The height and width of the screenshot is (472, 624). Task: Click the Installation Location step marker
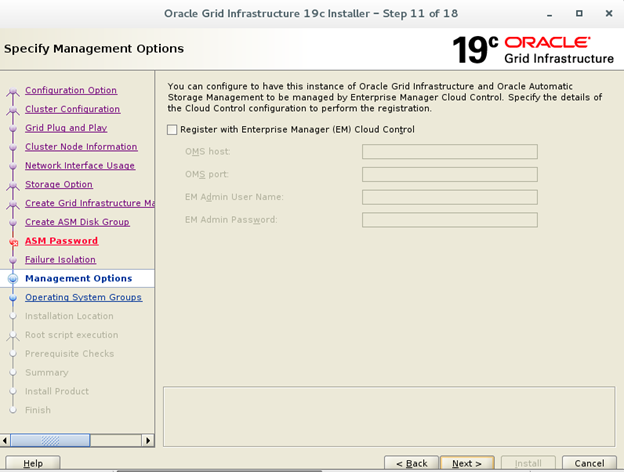(13, 316)
